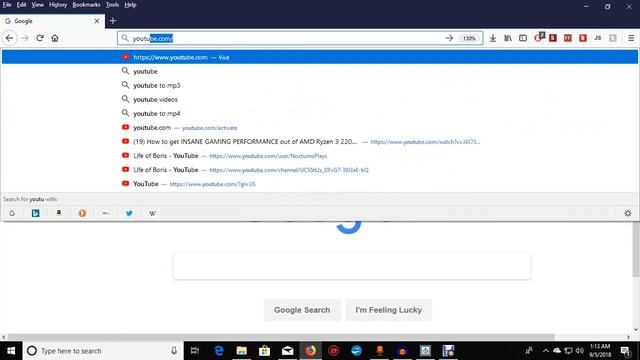This screenshot has height=360, width=640.
Task: Show hidden system tray icons
Action: (x=546, y=351)
